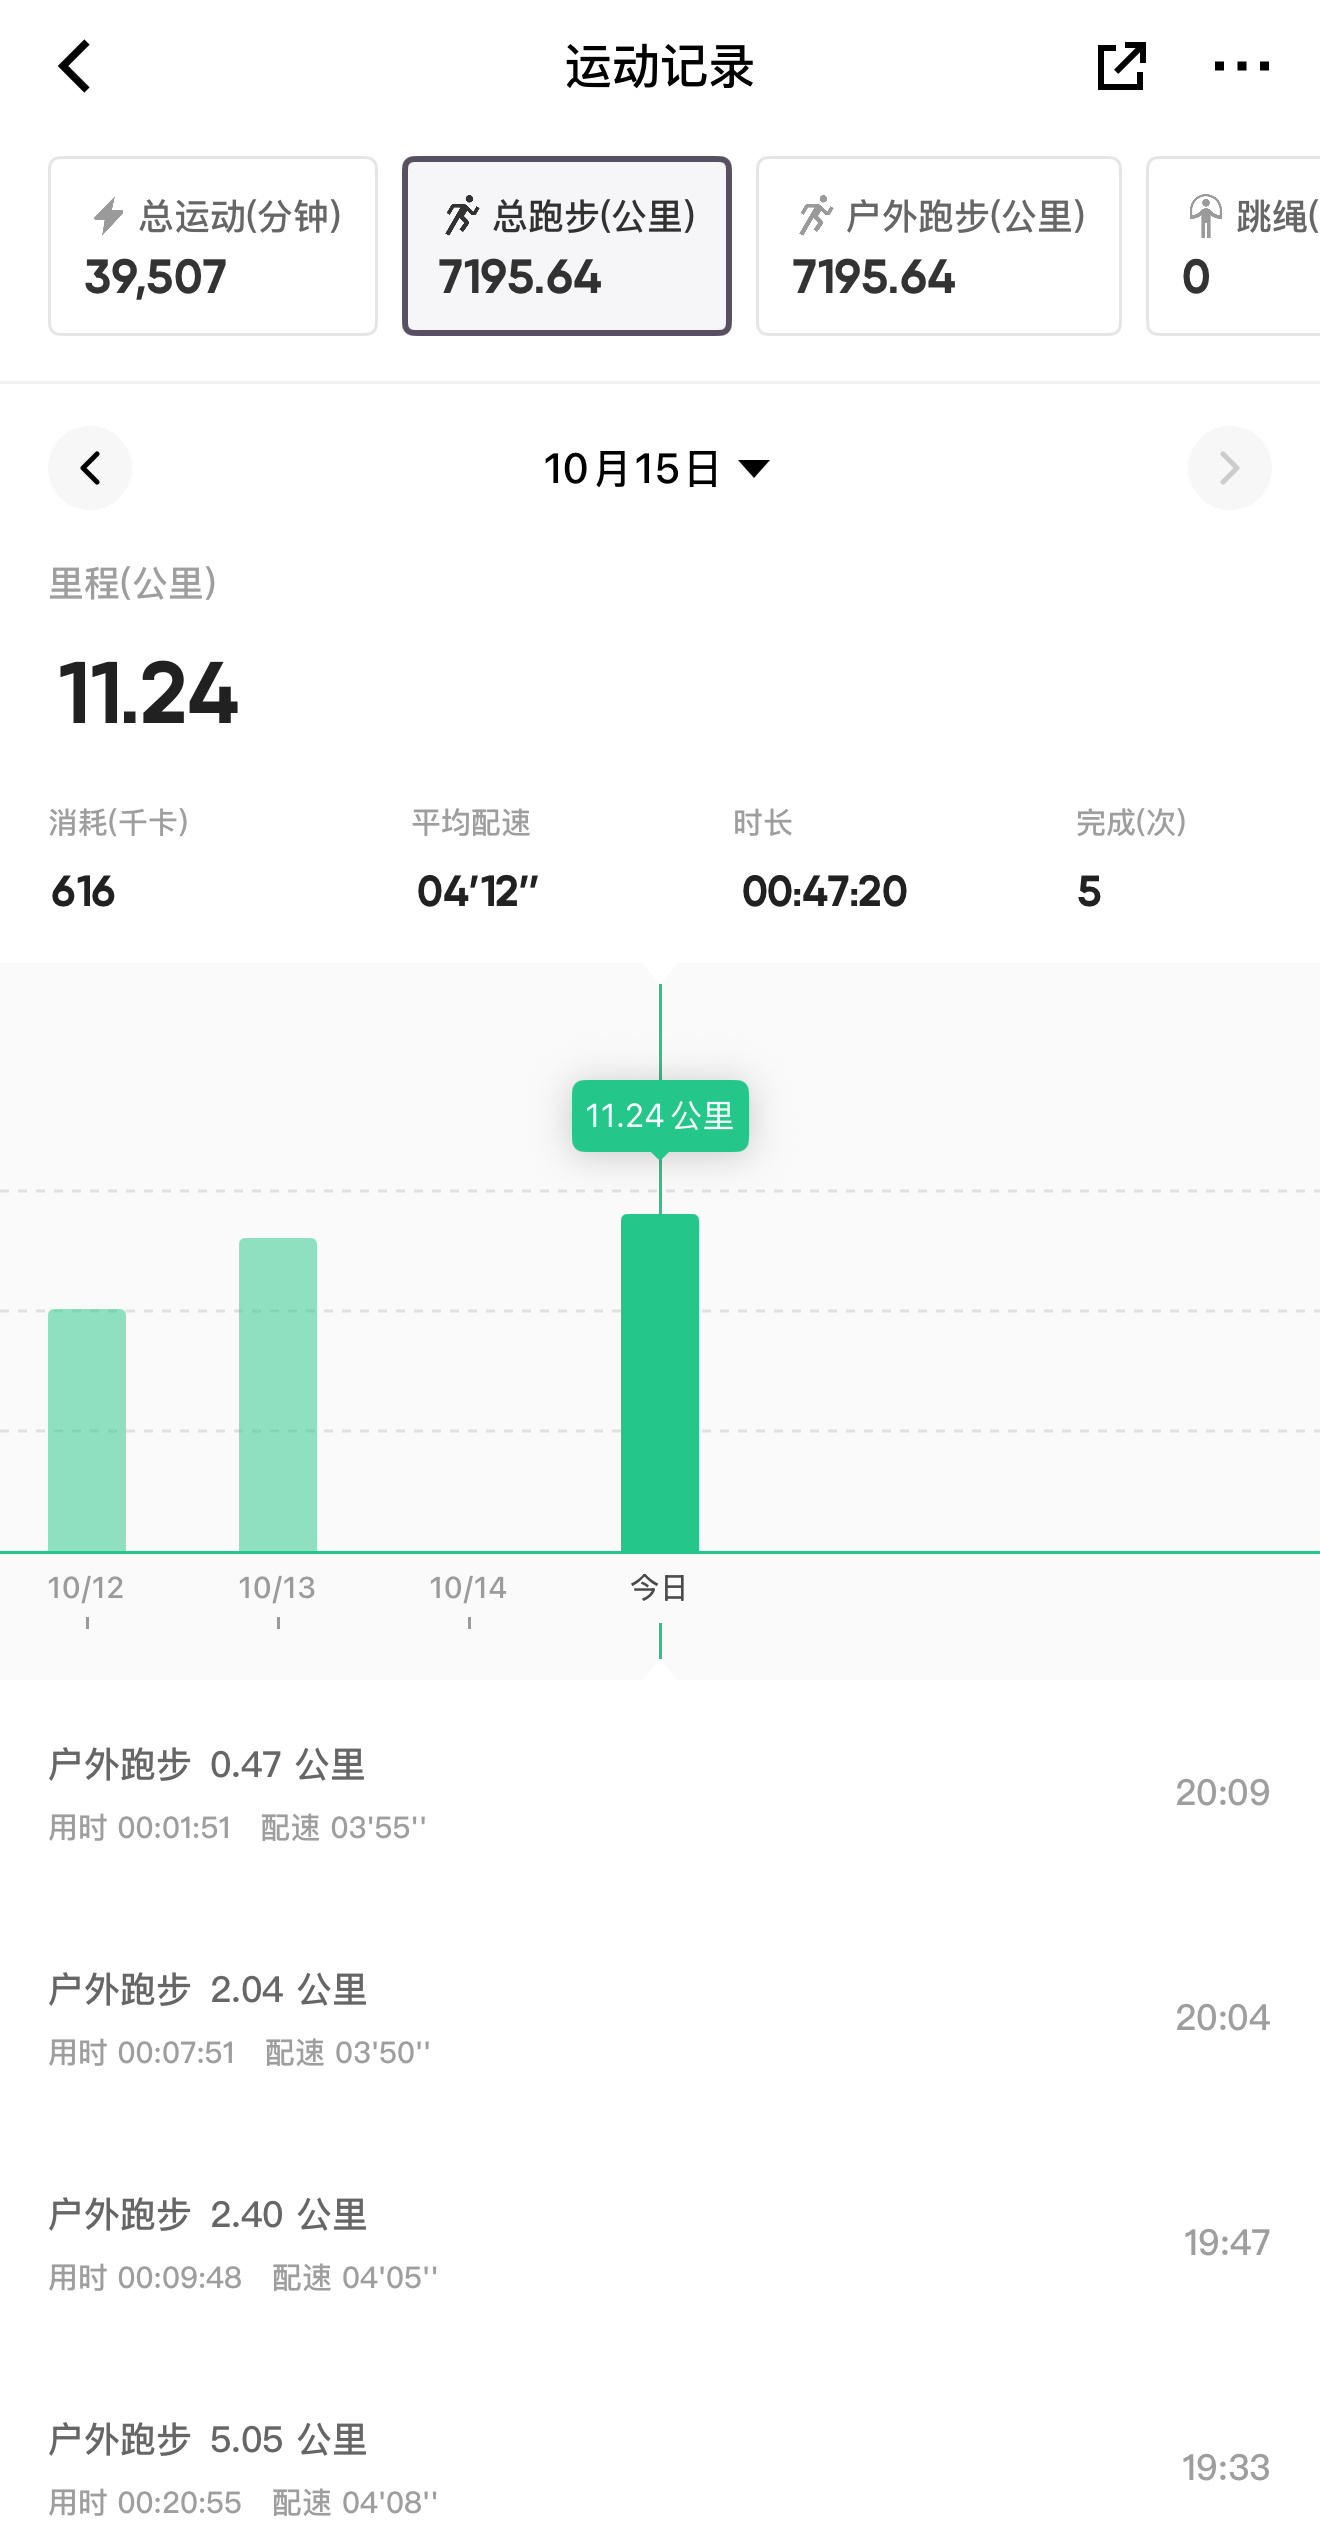This screenshot has height=2533, width=1320.
Task: Select the 户外跑步(公里) tab
Action: tap(939, 246)
